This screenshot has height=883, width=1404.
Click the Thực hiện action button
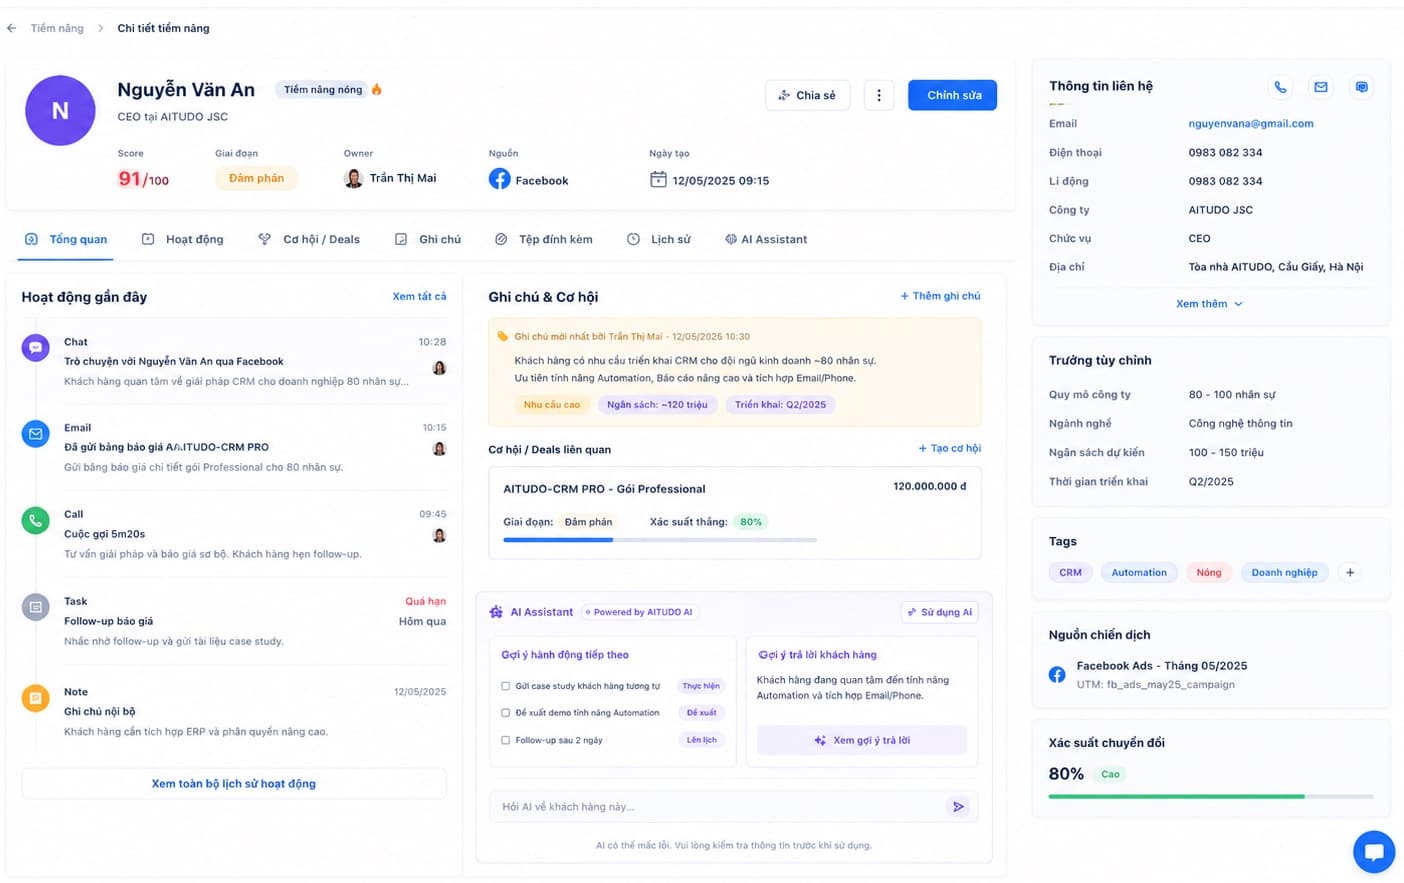coord(701,686)
